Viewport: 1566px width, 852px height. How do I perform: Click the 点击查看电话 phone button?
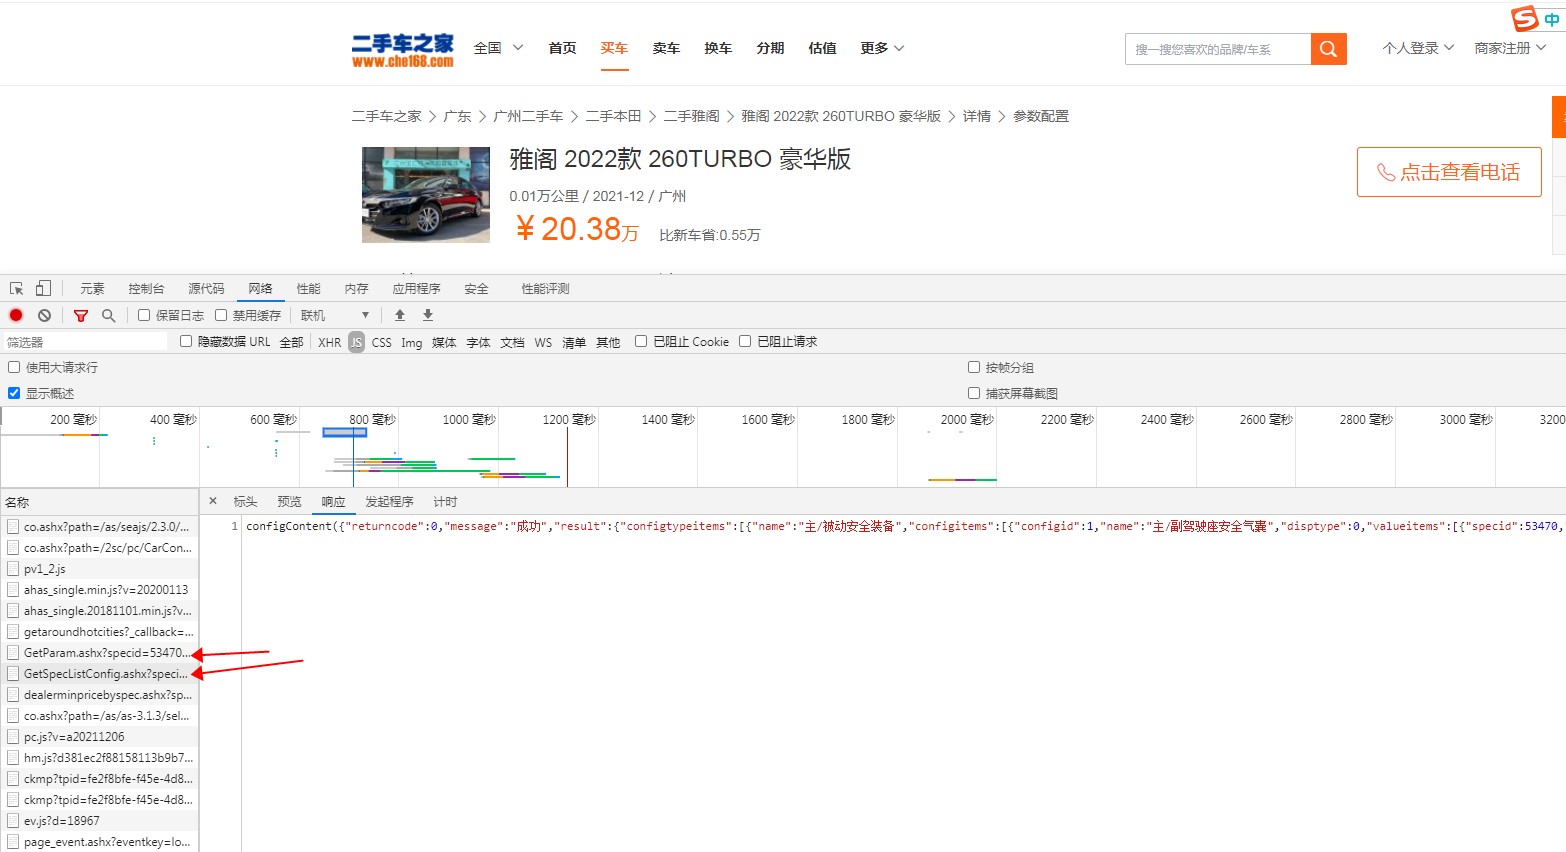point(1448,172)
